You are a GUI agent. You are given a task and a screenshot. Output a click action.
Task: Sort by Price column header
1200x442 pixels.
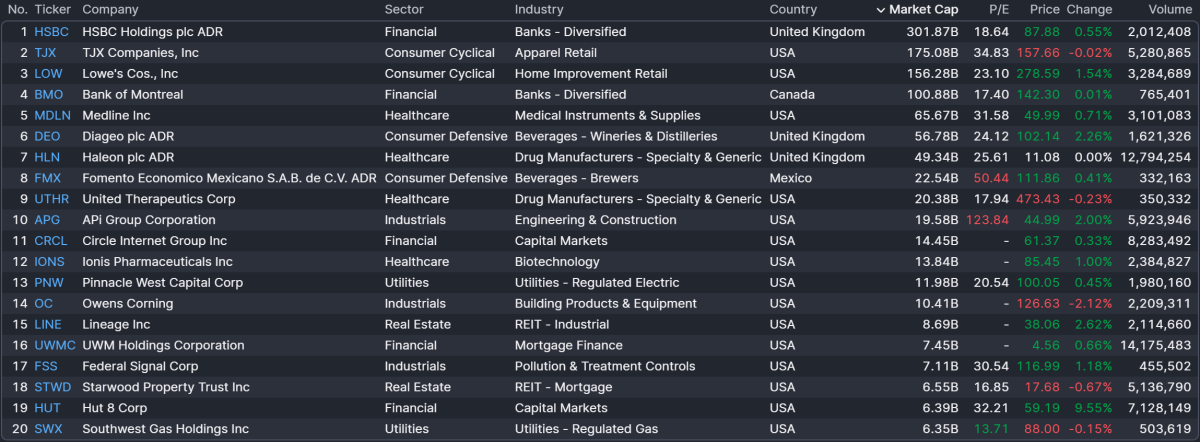point(1044,10)
